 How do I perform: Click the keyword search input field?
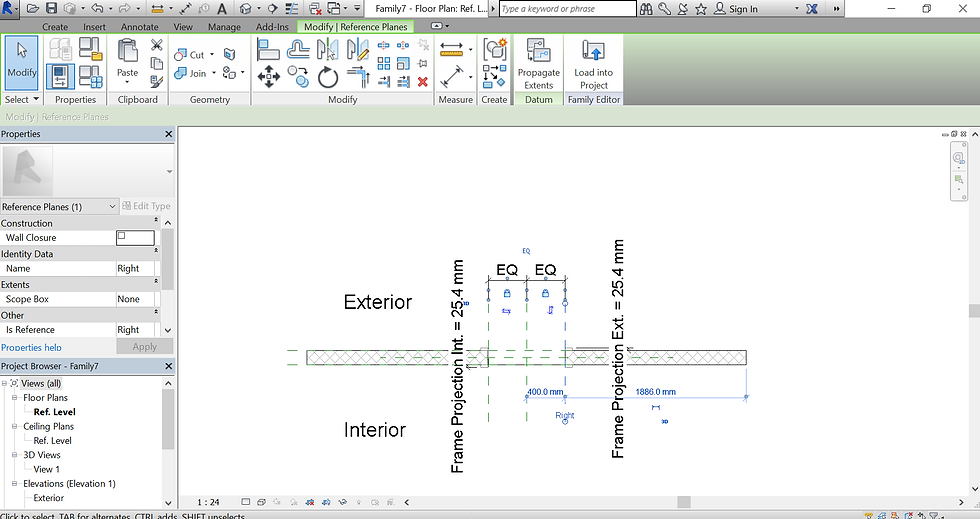point(567,9)
